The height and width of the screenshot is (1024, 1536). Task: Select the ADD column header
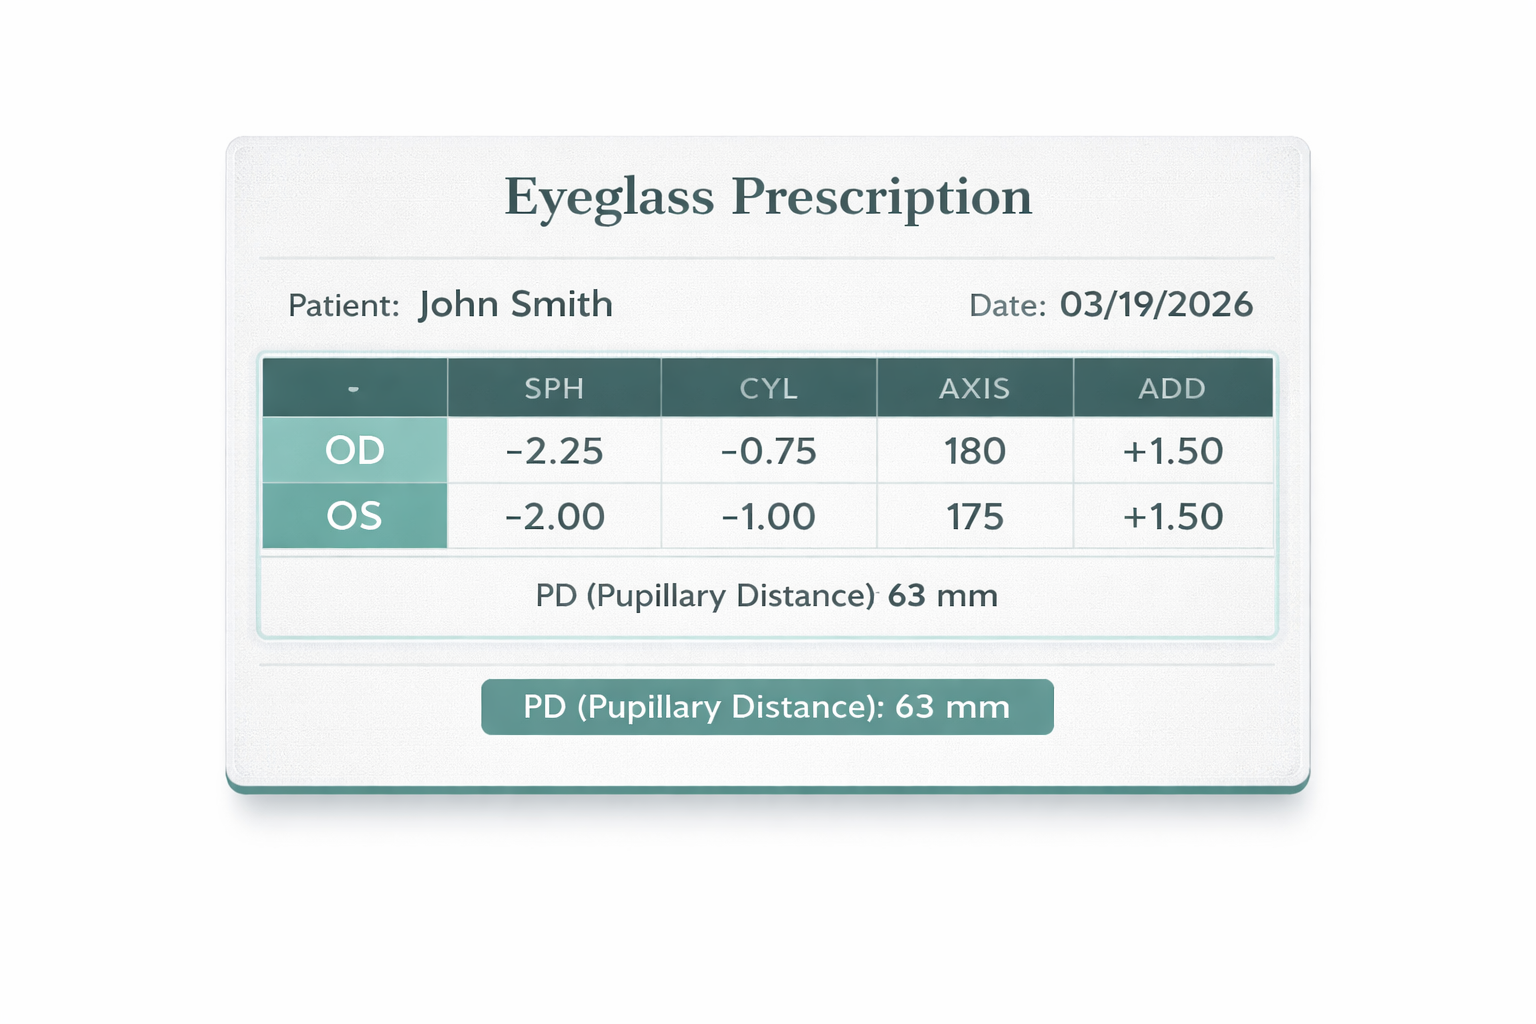point(1172,388)
